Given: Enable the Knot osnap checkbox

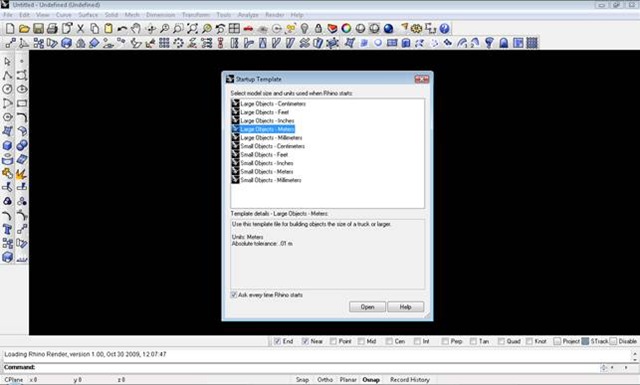Looking at the screenshot, I should click(x=529, y=341).
